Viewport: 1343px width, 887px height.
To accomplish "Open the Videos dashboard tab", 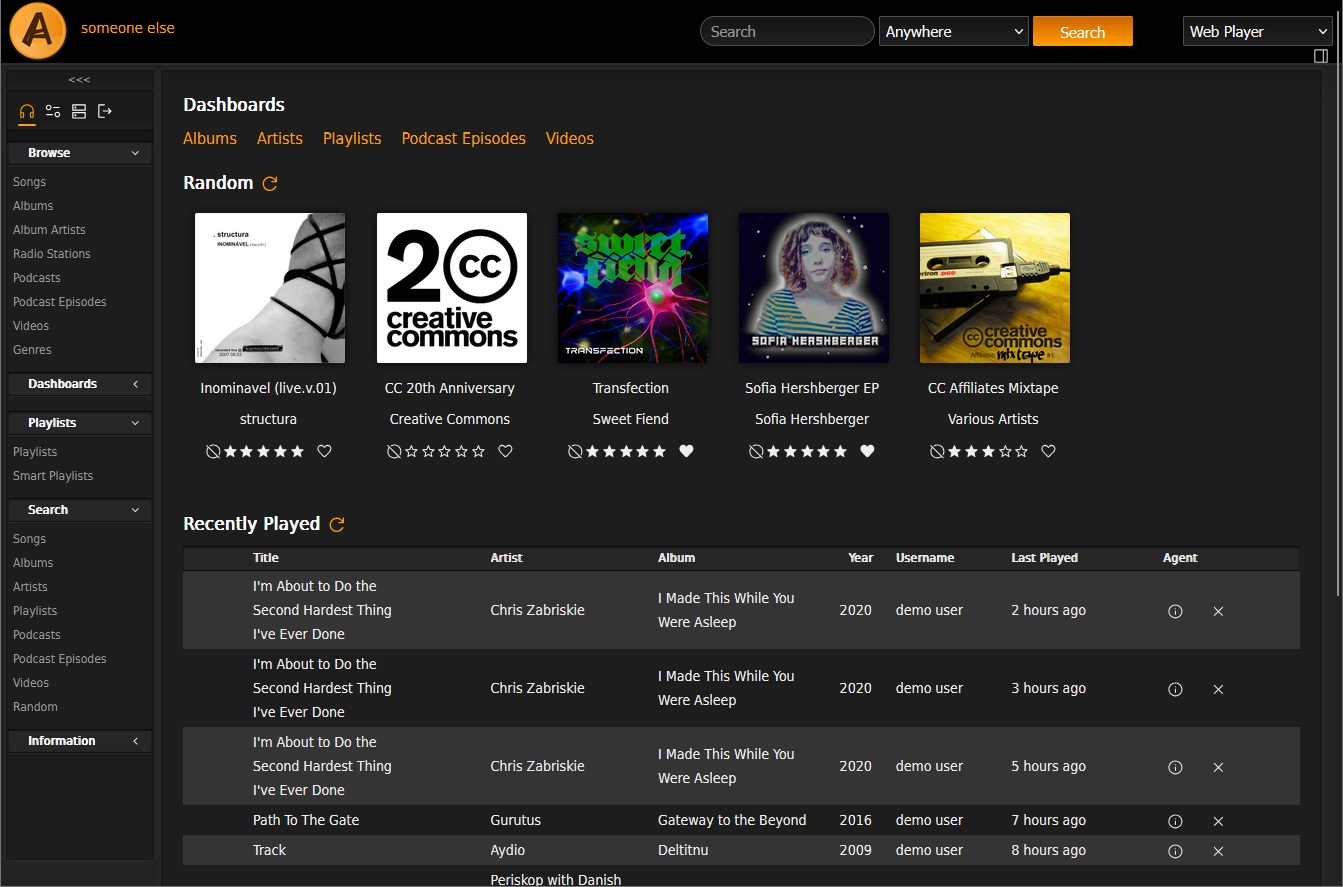I will click(570, 138).
